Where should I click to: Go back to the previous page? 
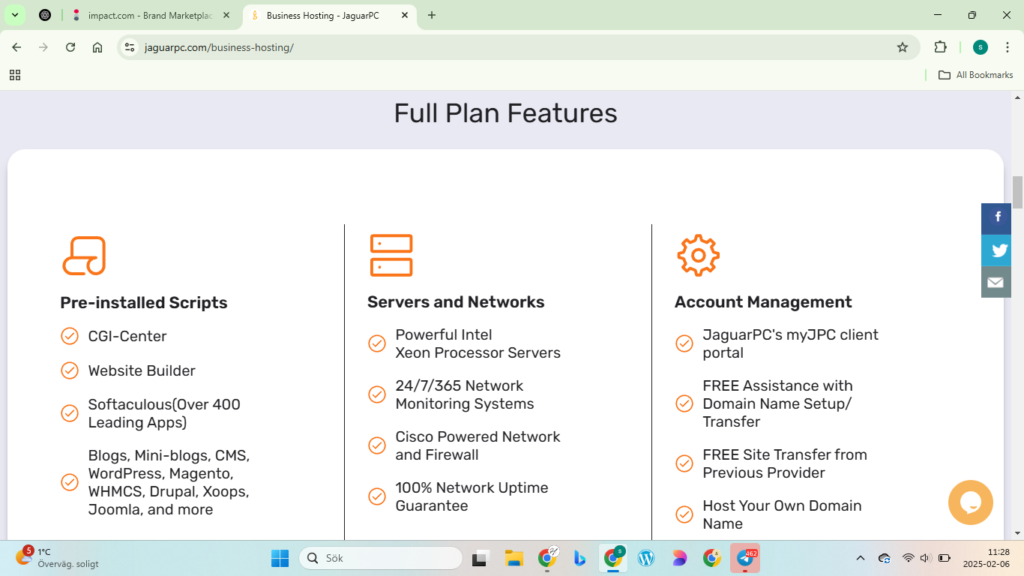click(x=17, y=47)
